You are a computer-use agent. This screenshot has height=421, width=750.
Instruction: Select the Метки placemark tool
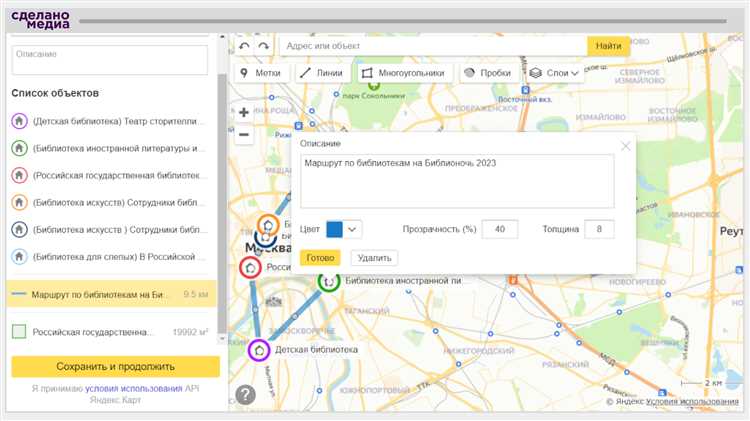[x=260, y=73]
